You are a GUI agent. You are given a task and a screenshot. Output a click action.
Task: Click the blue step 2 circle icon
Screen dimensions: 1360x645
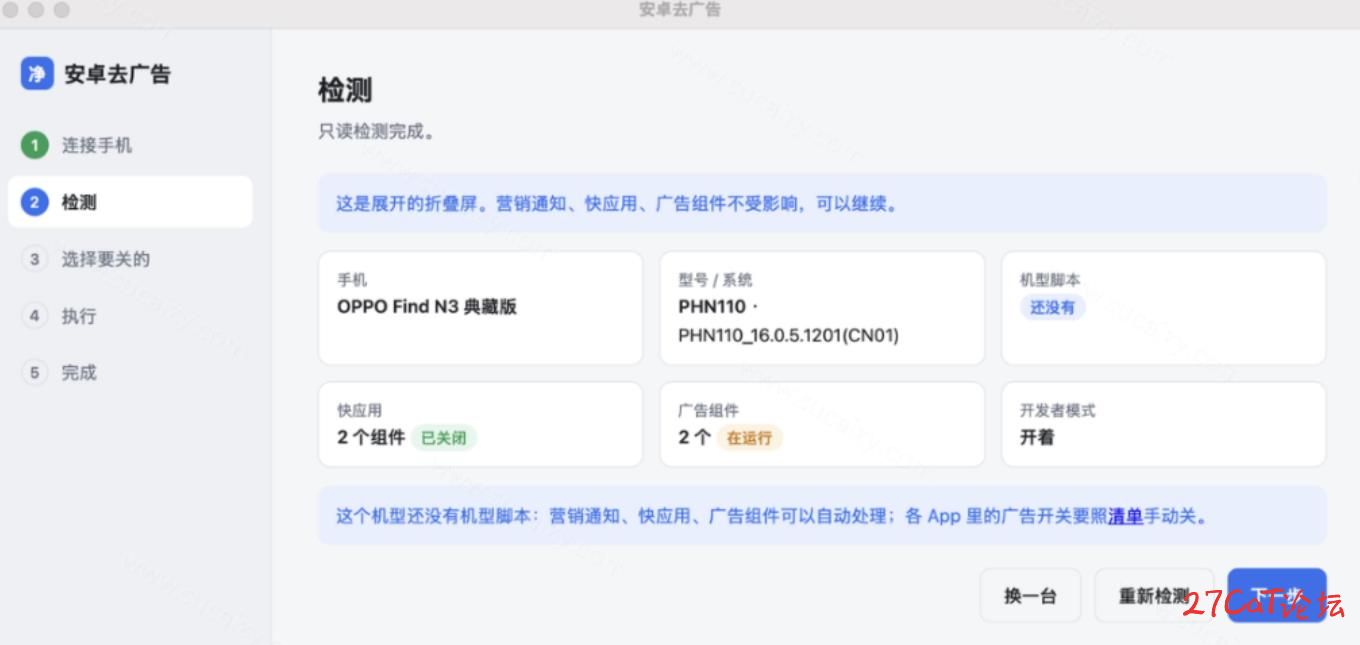(x=34, y=202)
